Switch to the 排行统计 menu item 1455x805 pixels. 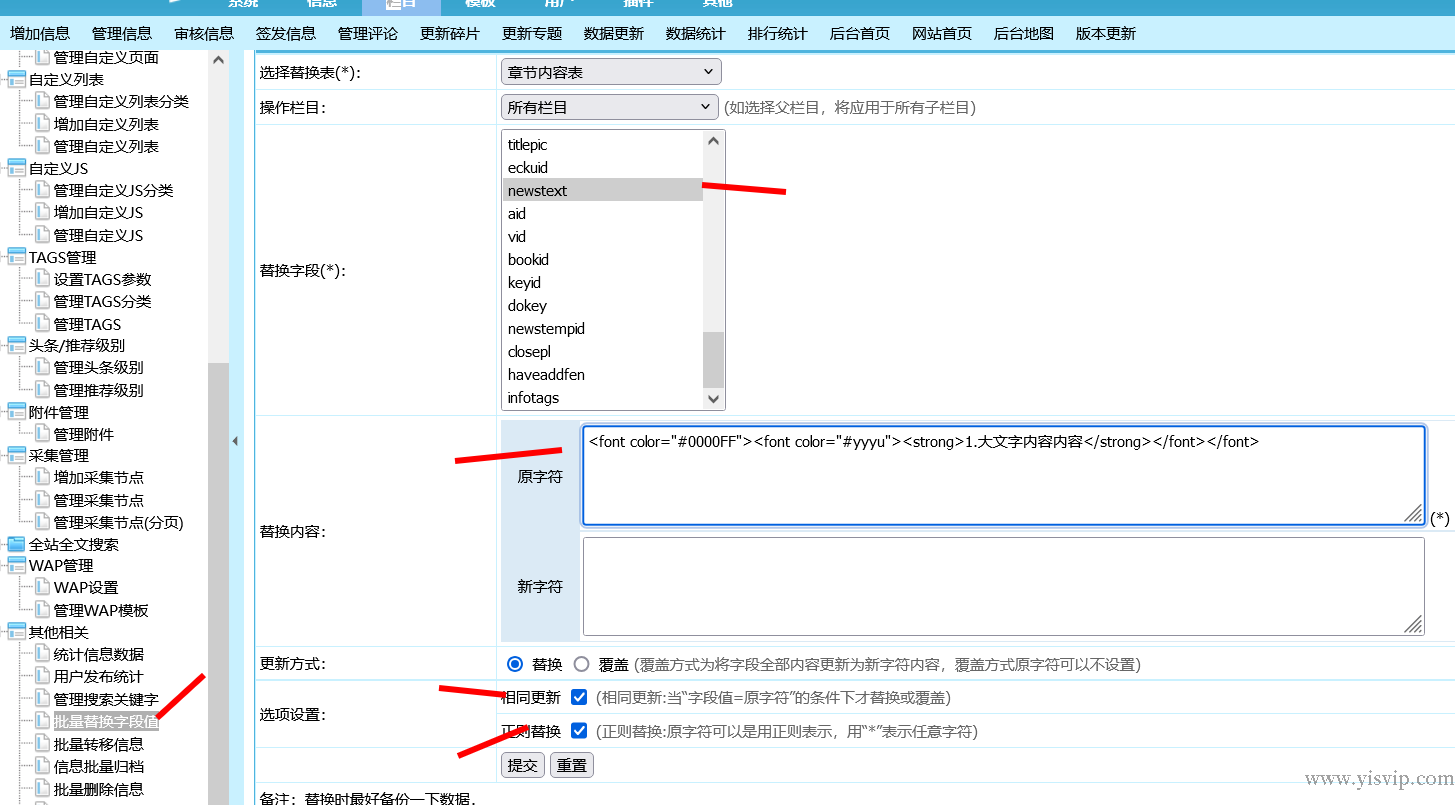(777, 33)
